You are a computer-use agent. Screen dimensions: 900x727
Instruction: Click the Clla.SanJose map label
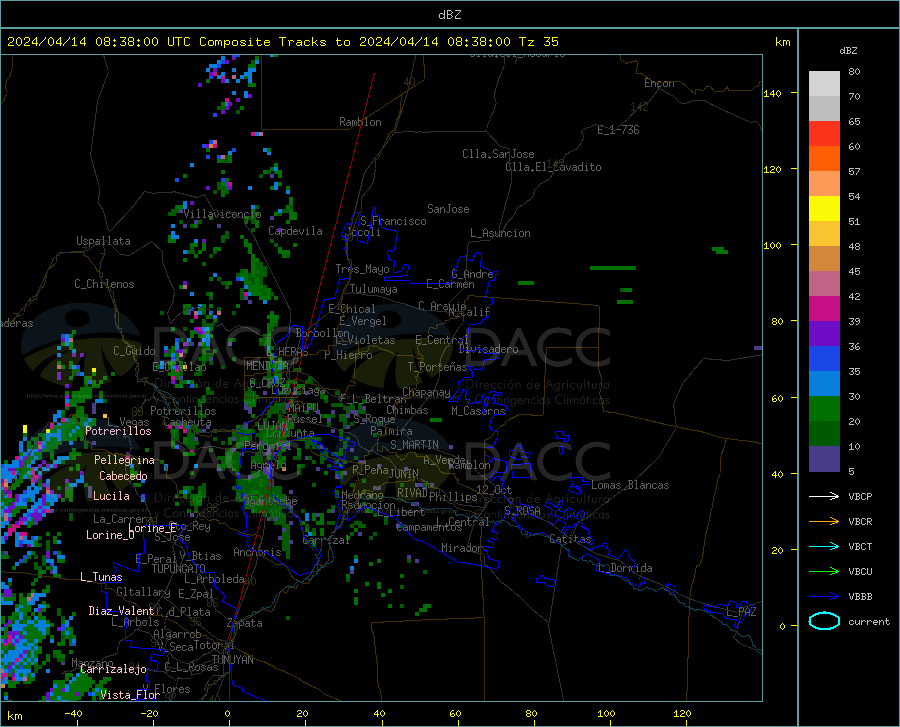[498, 154]
